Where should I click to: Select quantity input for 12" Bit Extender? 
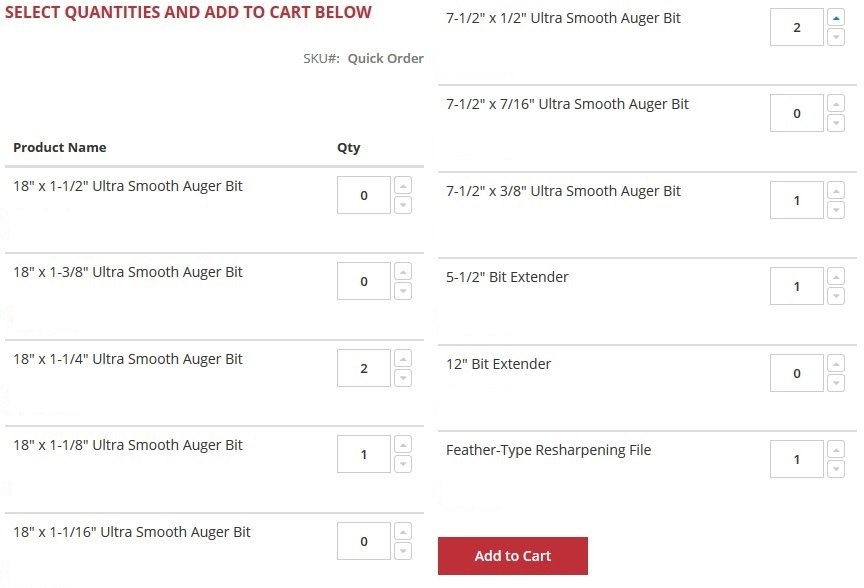(x=797, y=373)
